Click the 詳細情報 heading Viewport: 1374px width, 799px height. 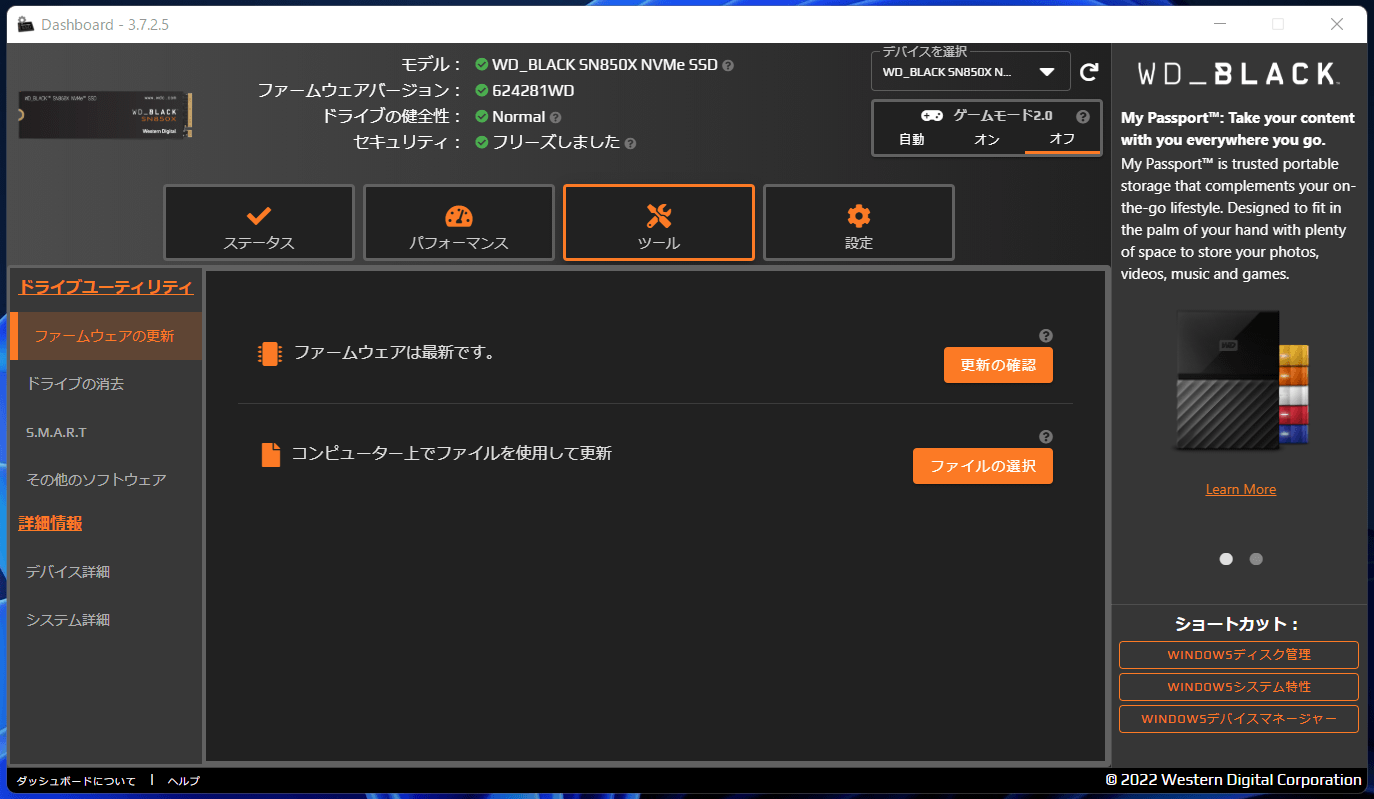pos(50,523)
